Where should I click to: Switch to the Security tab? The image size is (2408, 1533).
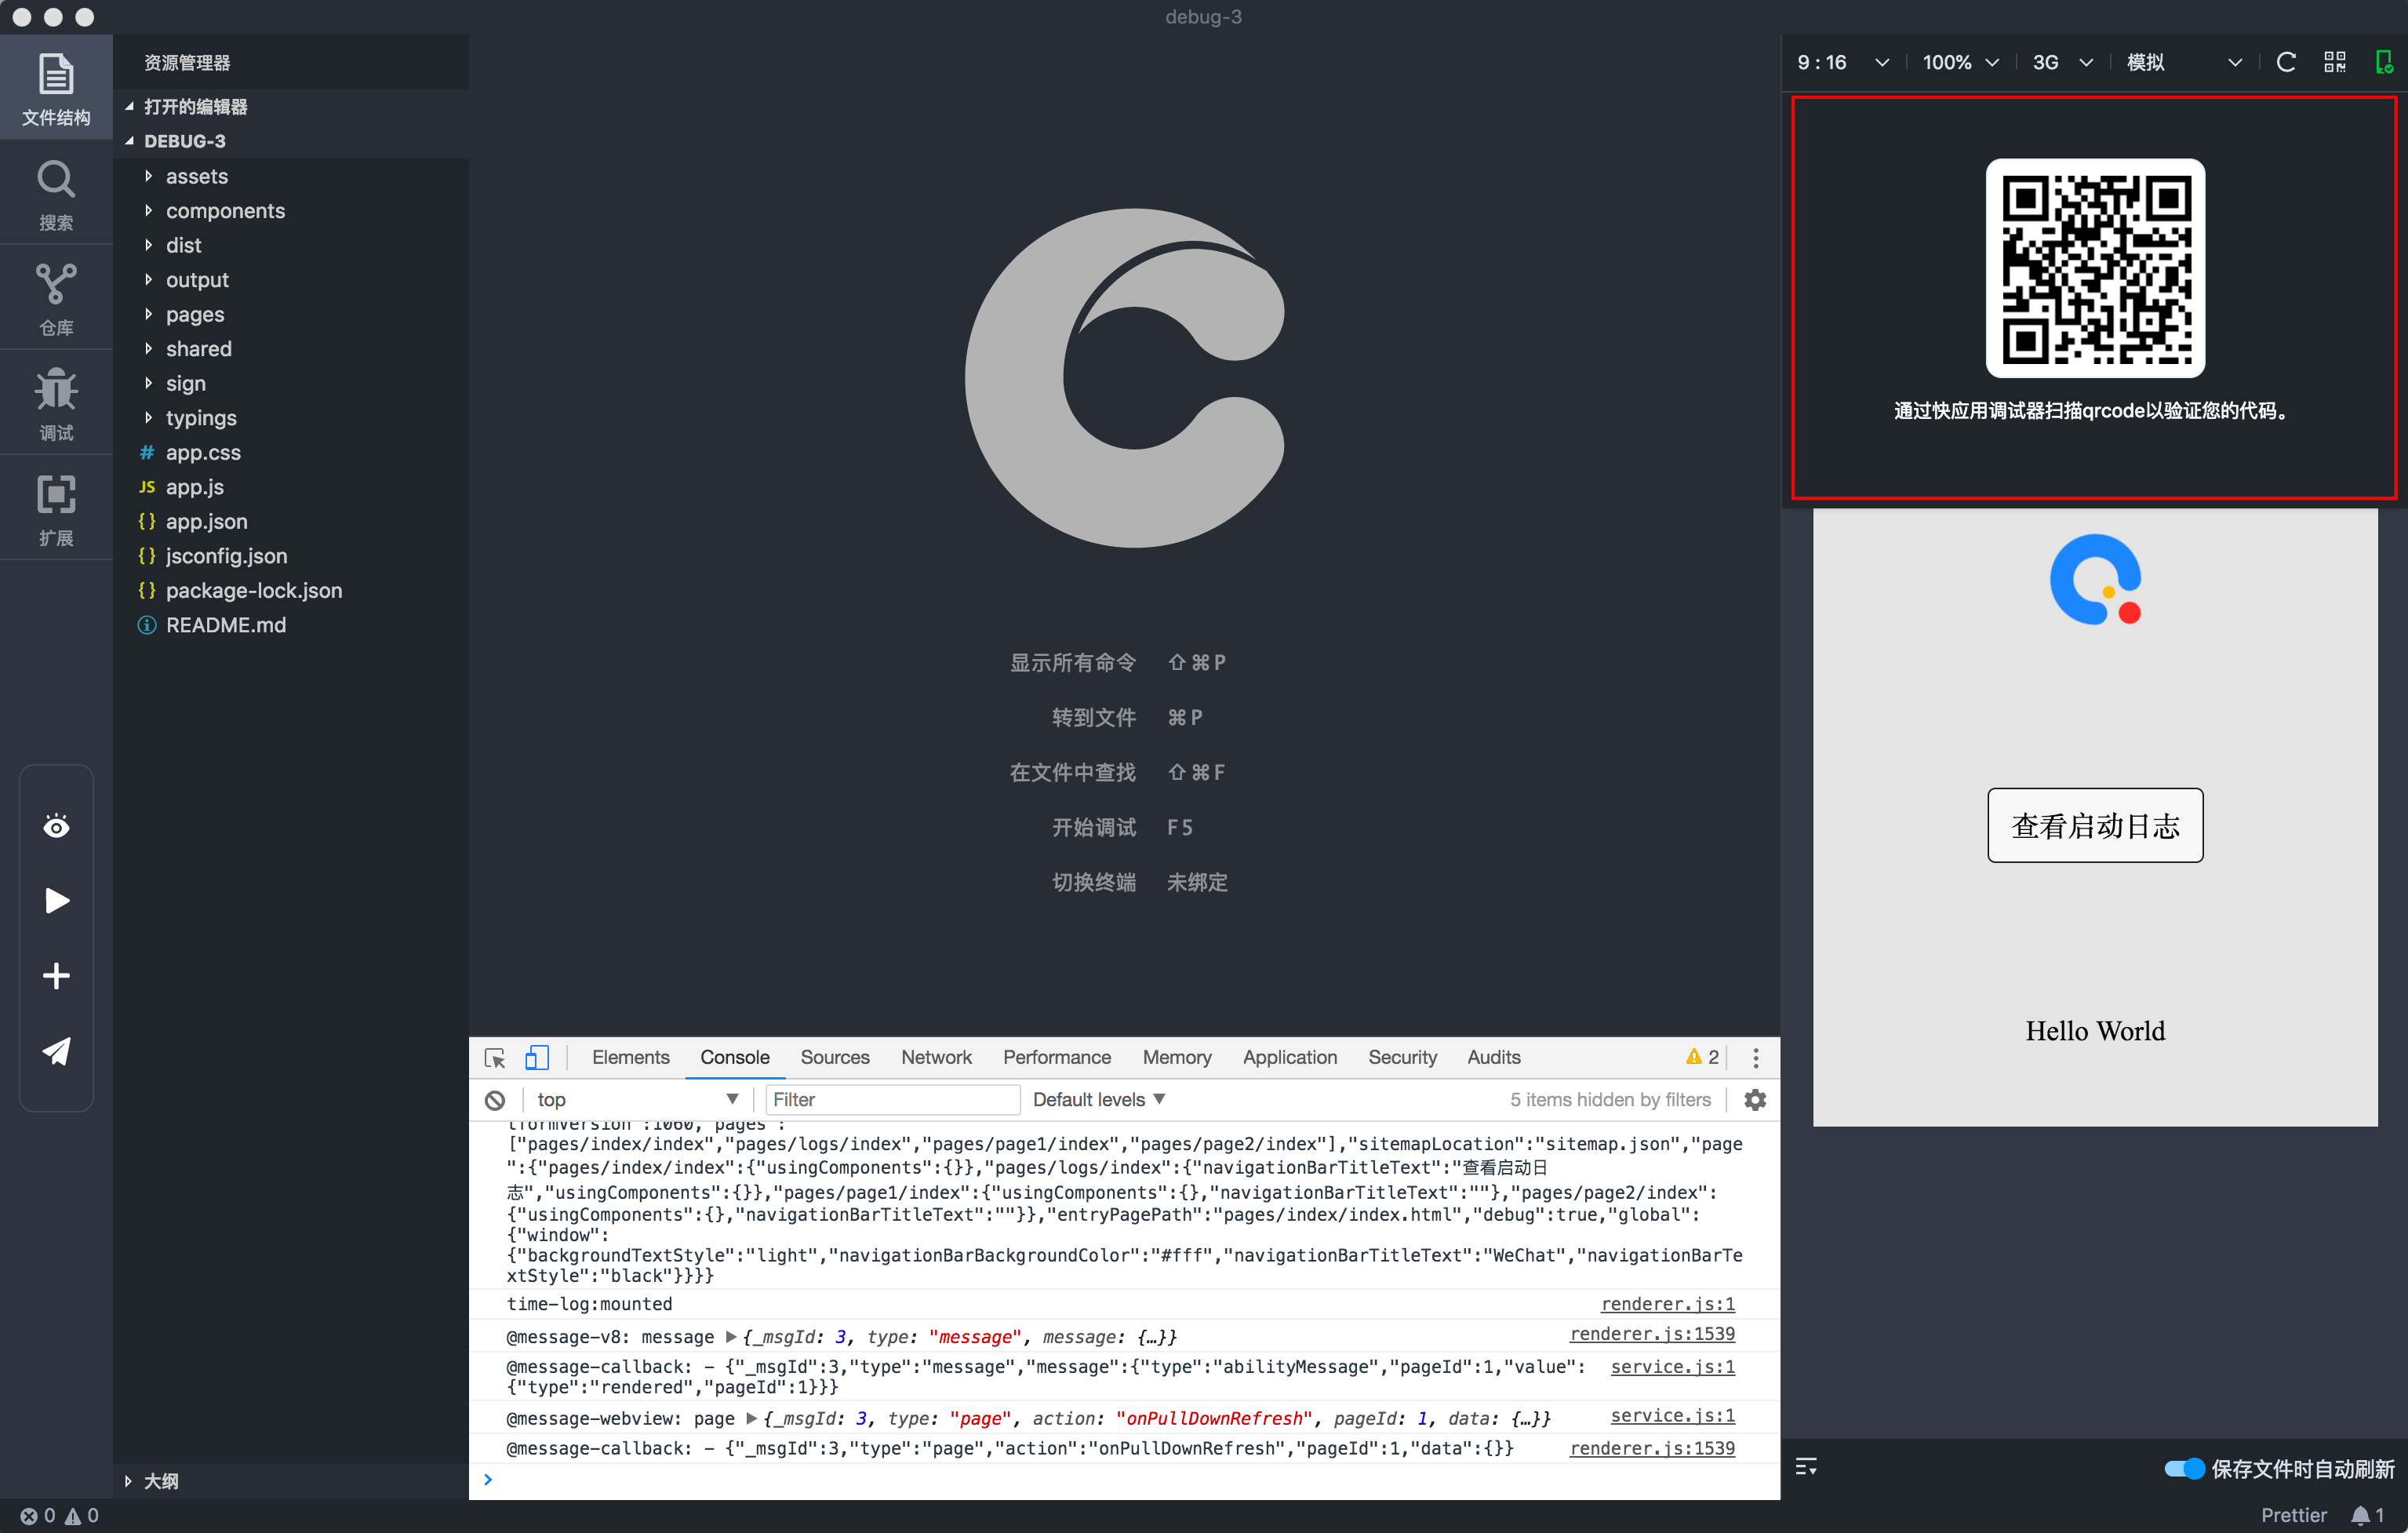tap(1402, 1058)
